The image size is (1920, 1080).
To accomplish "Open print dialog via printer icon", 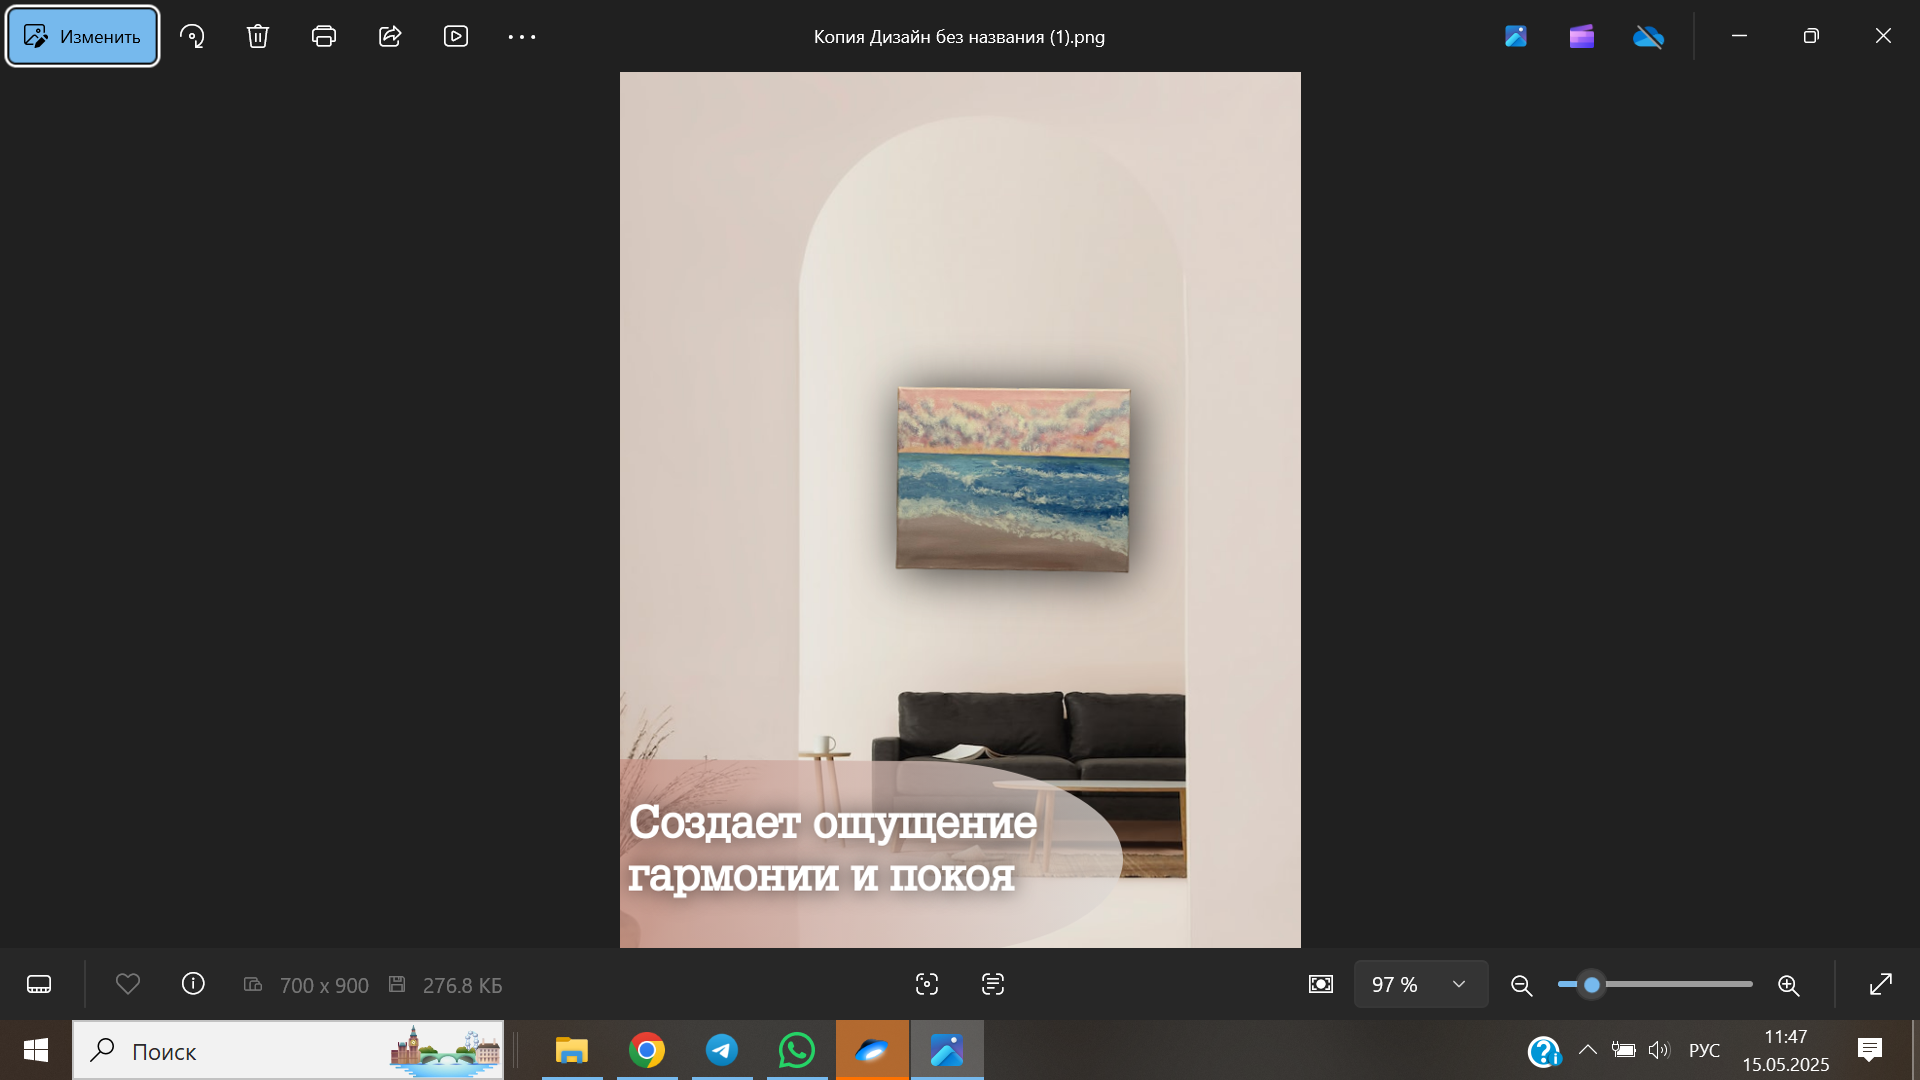I will click(x=324, y=37).
